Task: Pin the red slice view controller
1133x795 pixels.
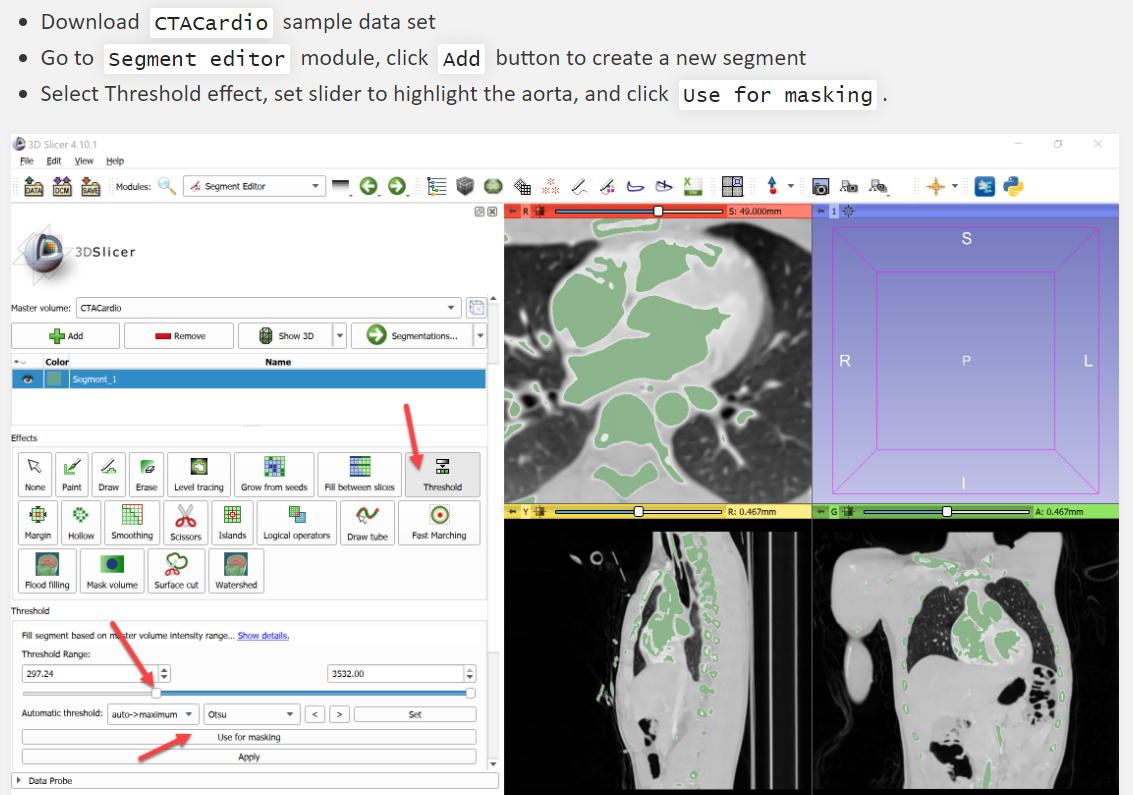Action: (x=513, y=211)
